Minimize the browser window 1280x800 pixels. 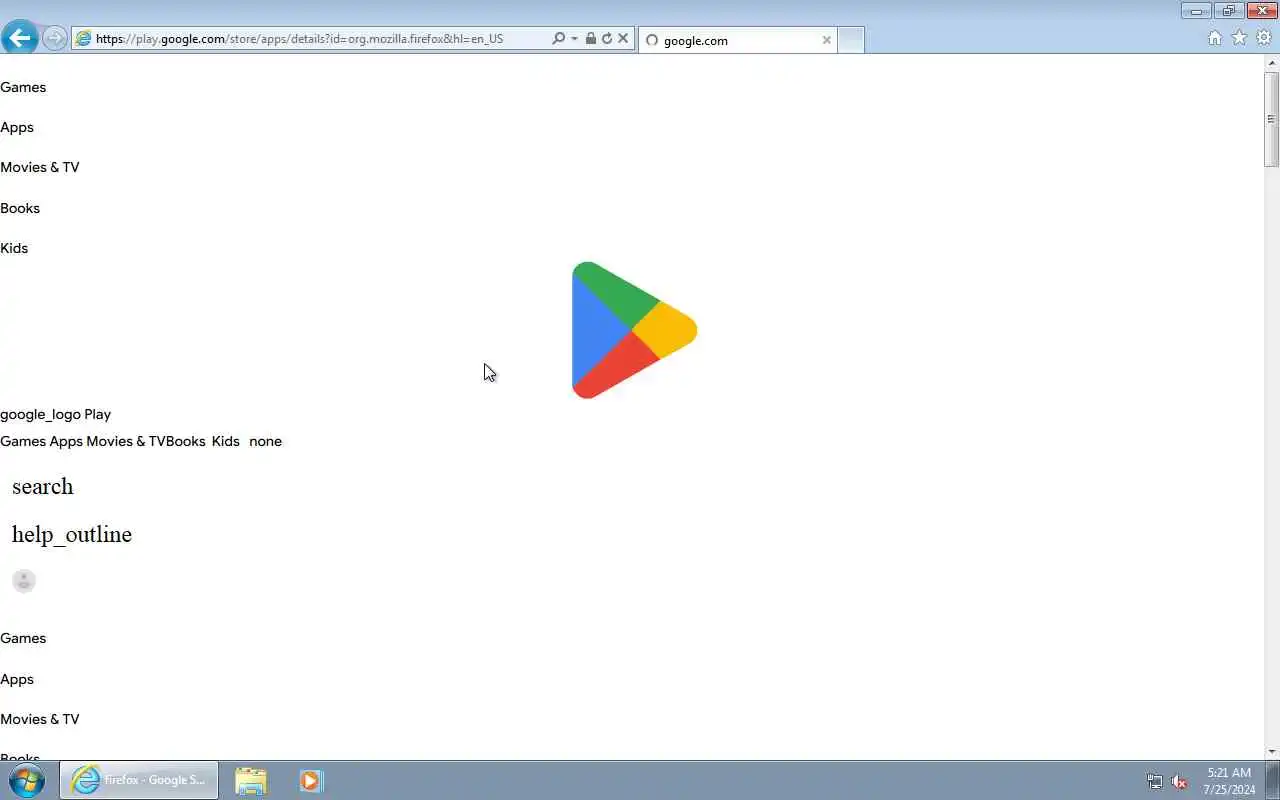pos(1196,11)
